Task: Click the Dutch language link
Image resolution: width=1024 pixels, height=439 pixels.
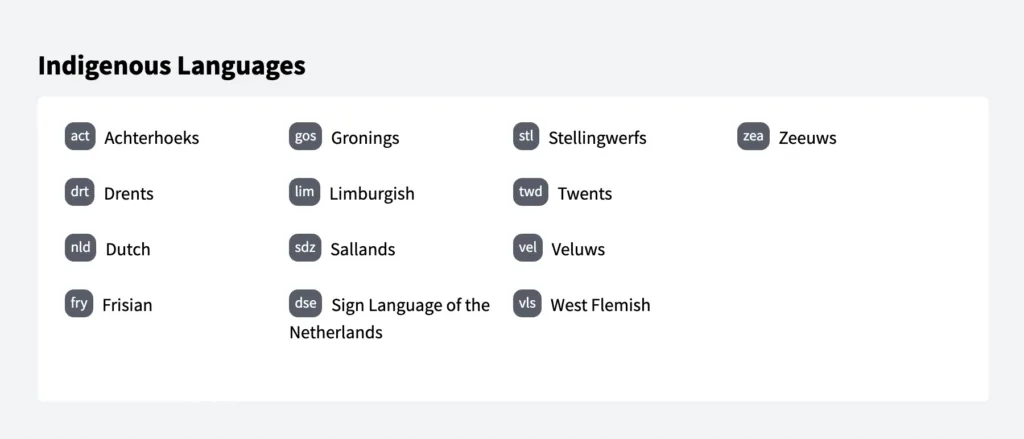Action: click(128, 249)
